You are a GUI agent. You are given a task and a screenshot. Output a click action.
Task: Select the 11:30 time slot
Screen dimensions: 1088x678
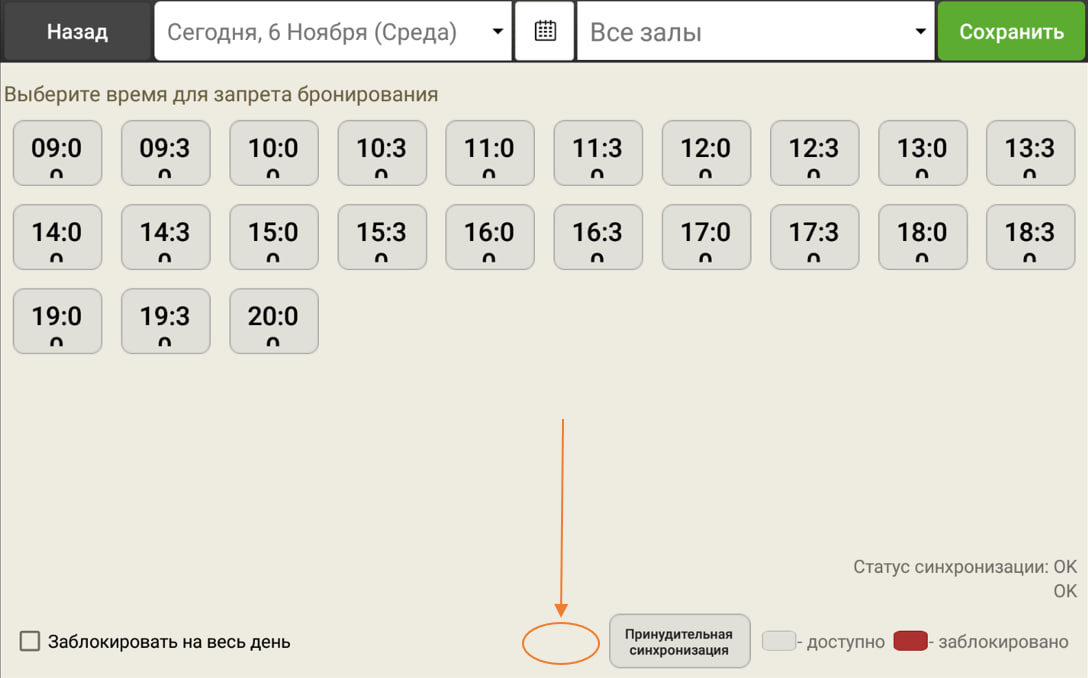(x=598, y=153)
